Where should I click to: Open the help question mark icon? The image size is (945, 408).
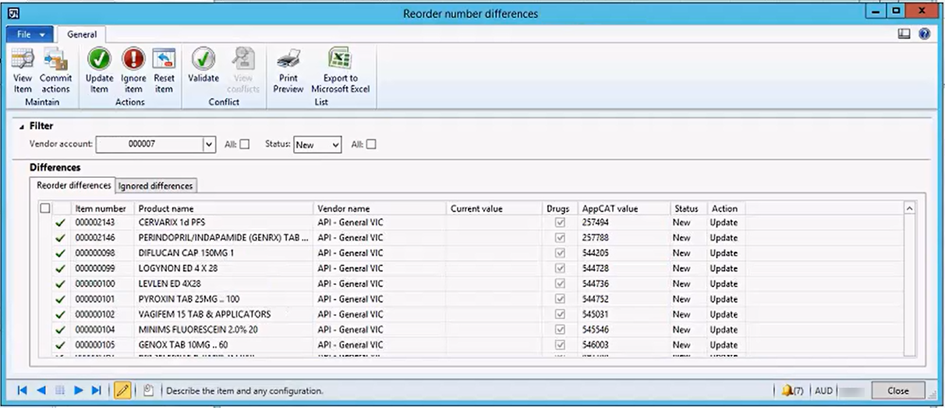tap(925, 34)
